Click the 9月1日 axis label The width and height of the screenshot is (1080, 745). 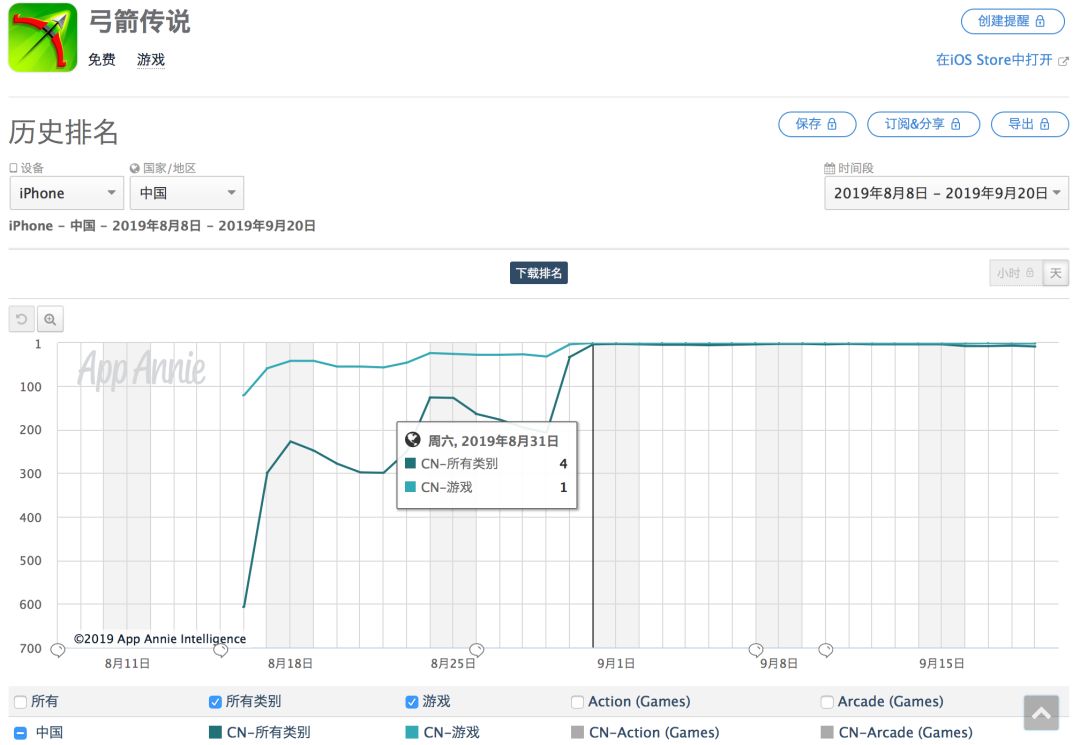point(616,664)
